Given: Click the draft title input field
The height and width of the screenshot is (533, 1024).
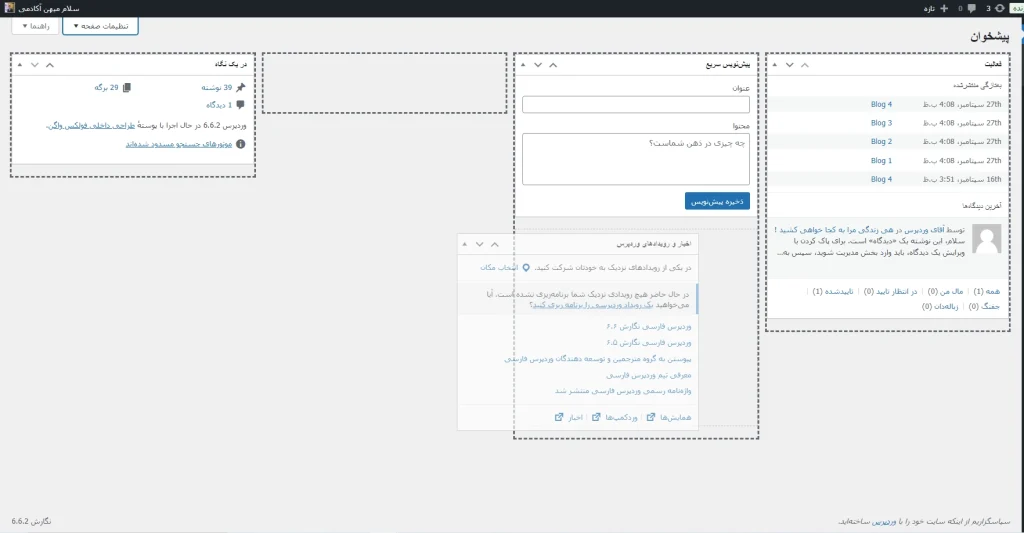Looking at the screenshot, I should pos(635,105).
